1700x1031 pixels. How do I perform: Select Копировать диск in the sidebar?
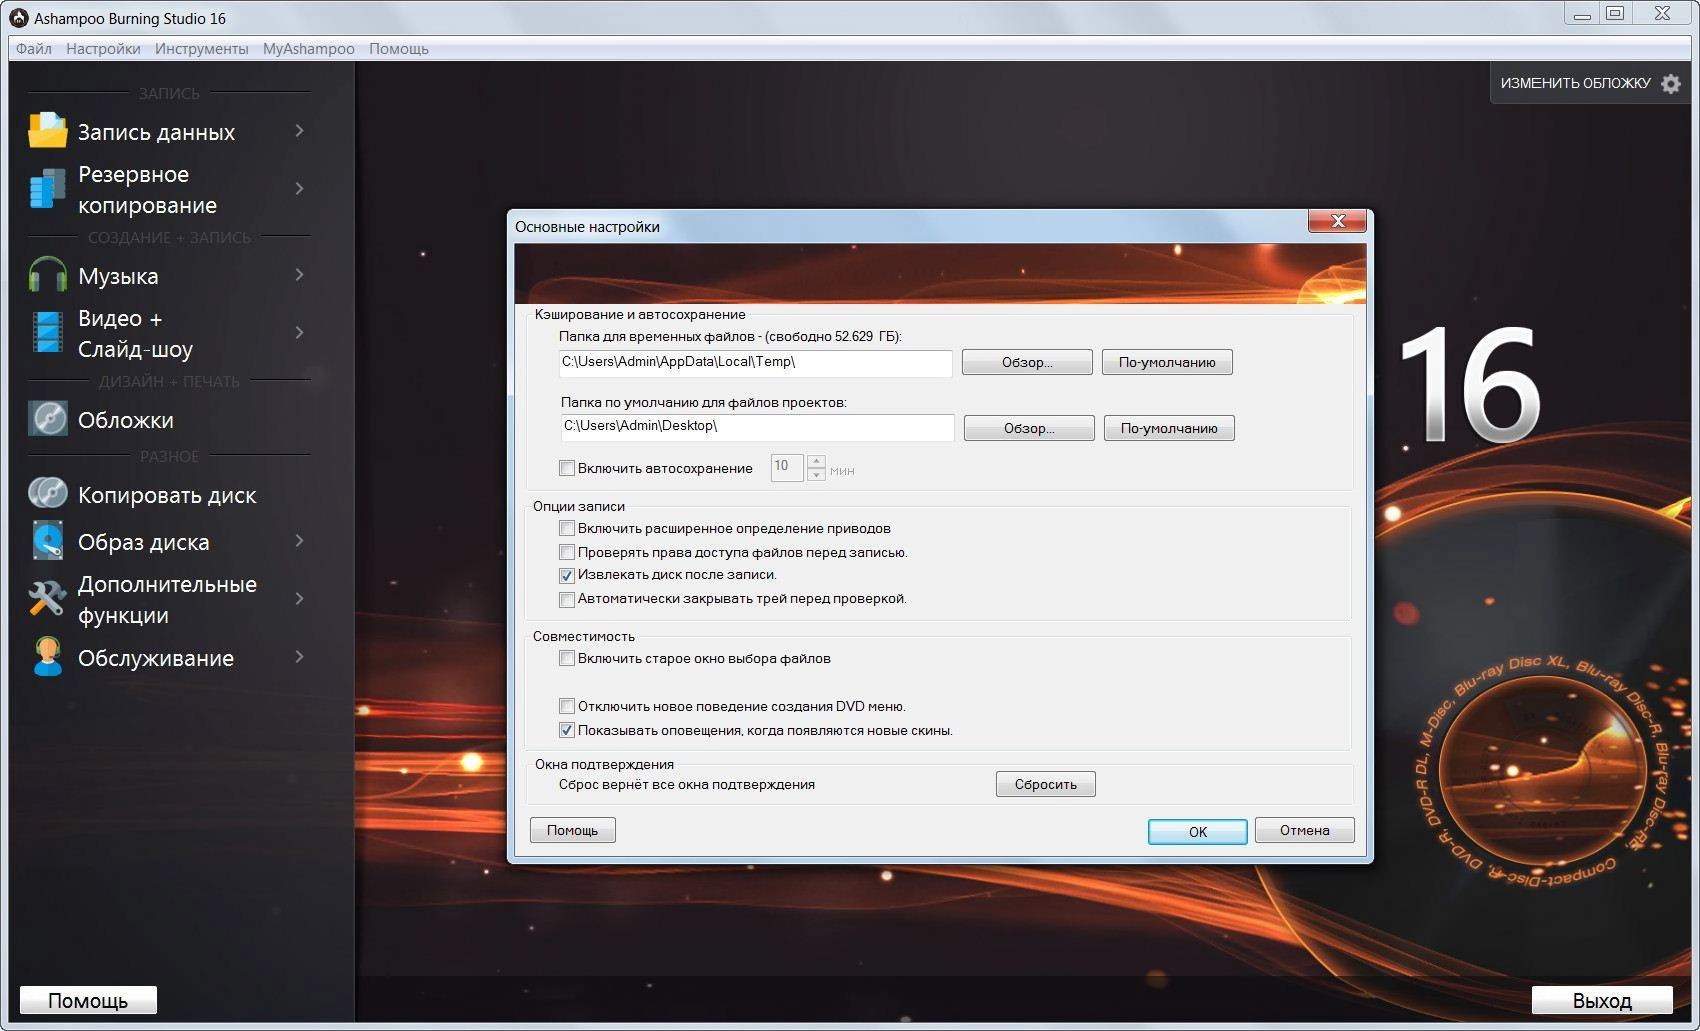click(167, 495)
